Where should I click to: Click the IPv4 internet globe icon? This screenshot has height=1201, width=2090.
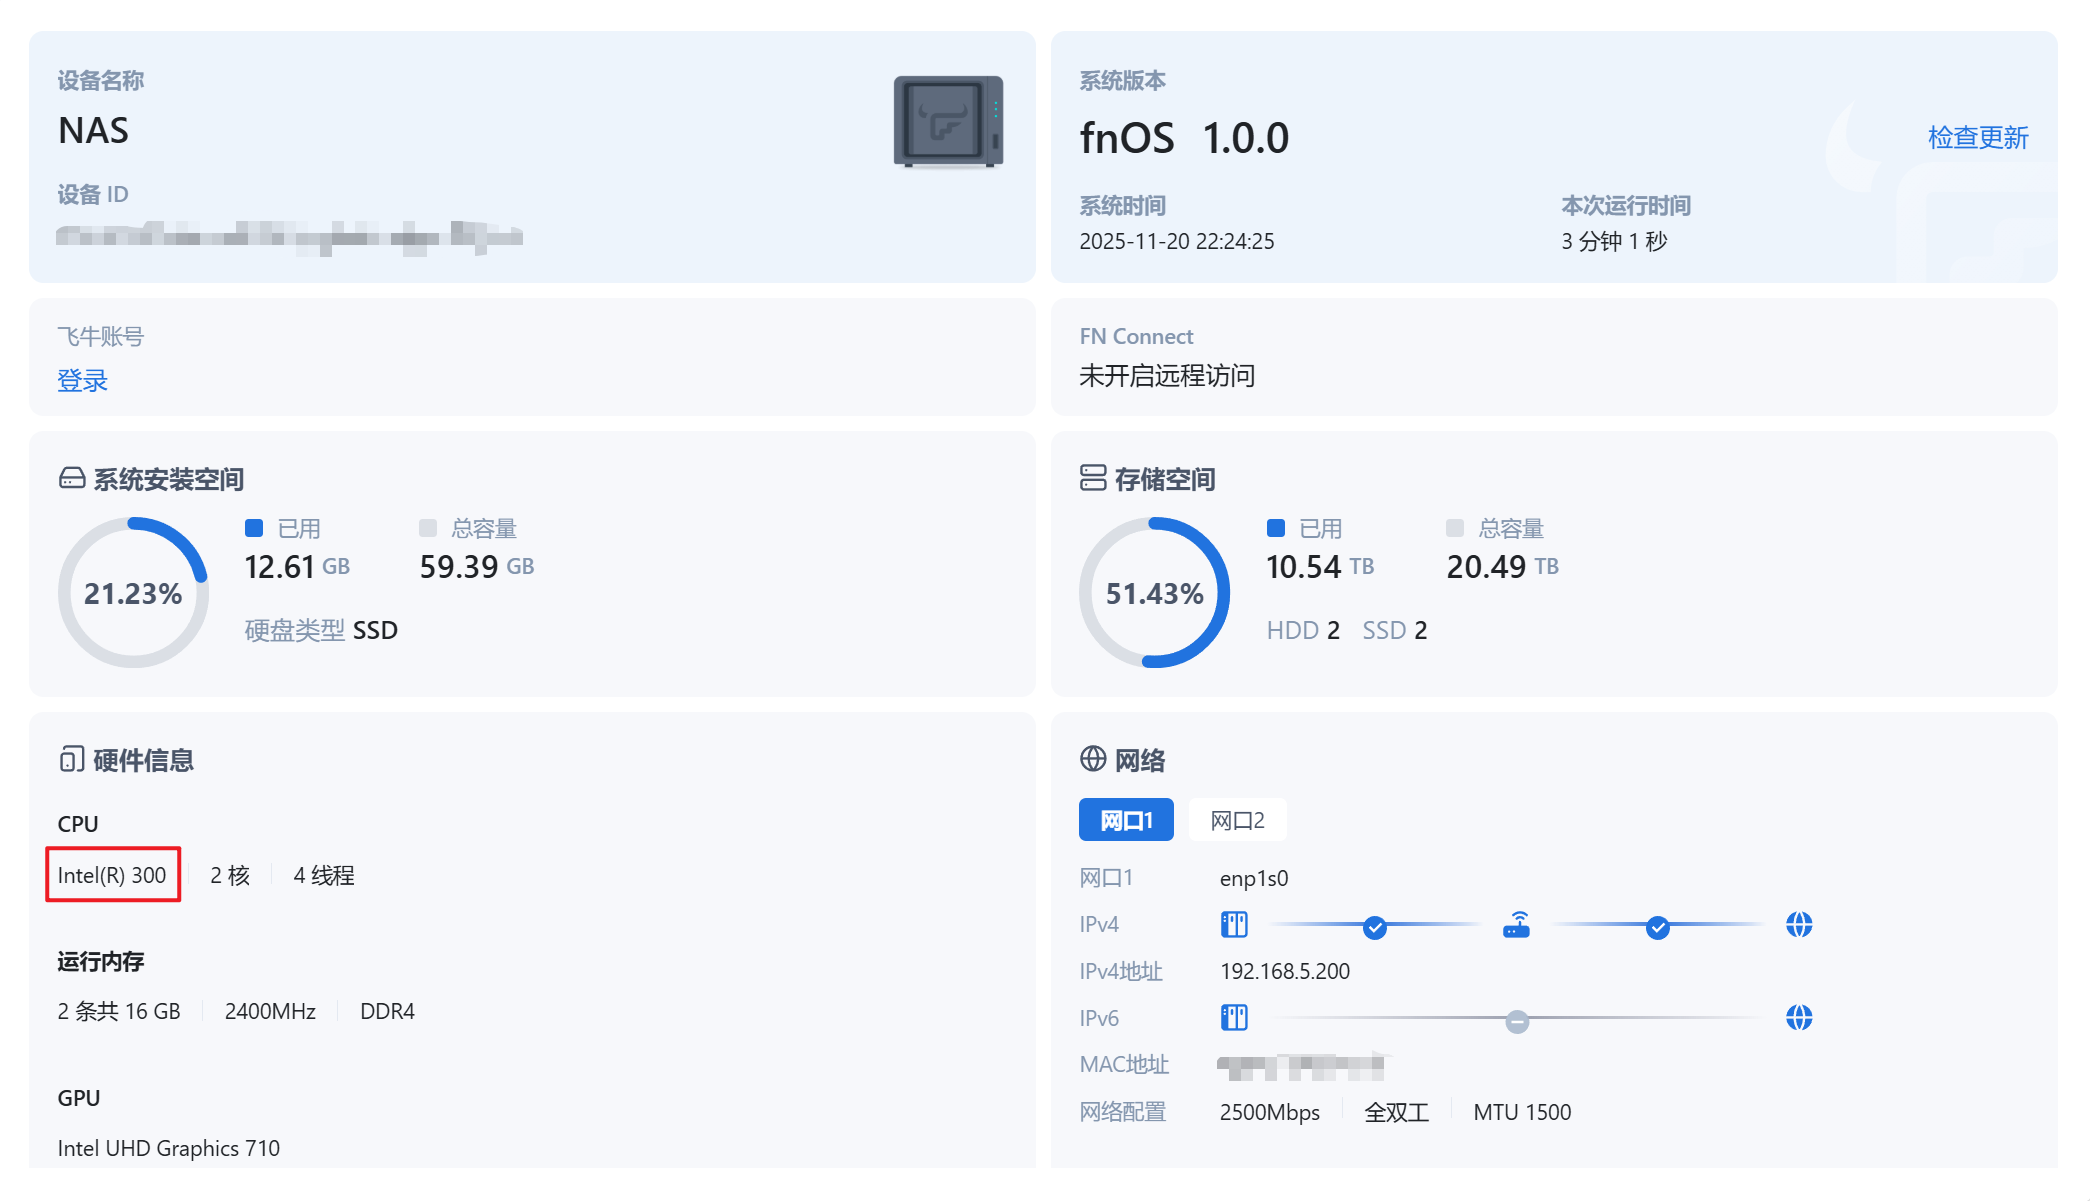click(x=1799, y=924)
